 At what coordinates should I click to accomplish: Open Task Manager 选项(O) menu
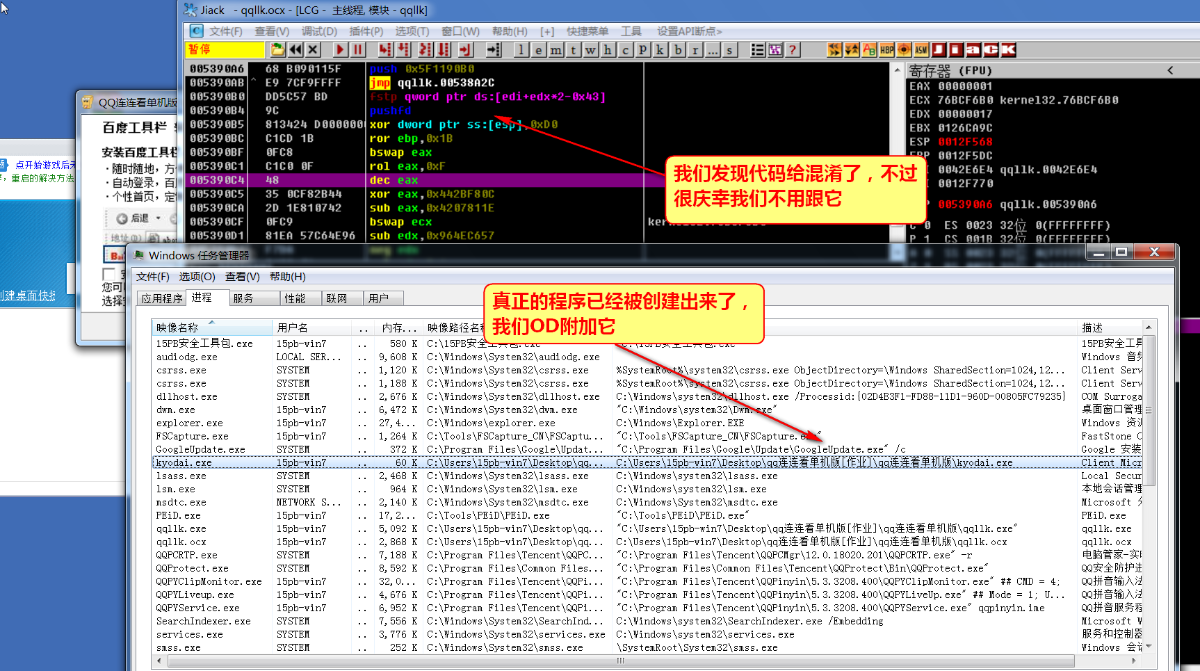point(197,277)
